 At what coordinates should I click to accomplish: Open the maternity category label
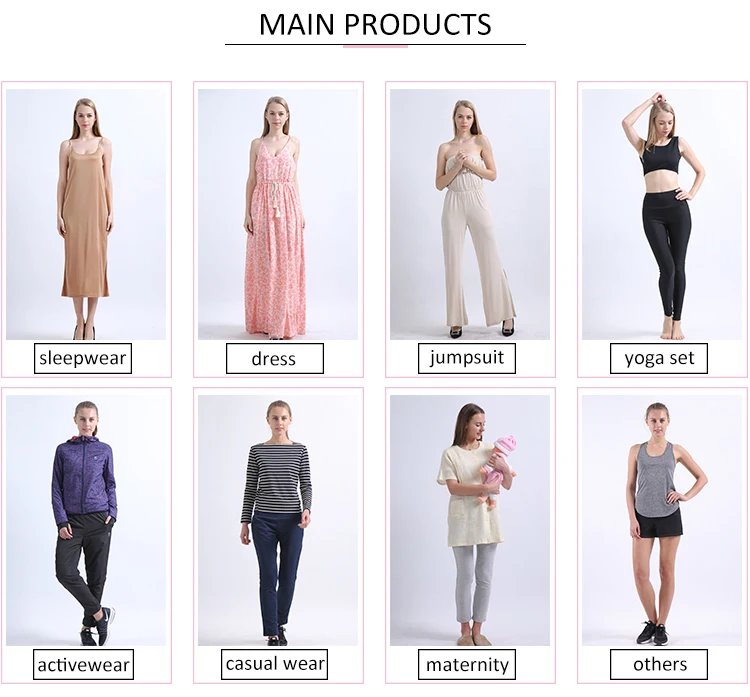(467, 664)
